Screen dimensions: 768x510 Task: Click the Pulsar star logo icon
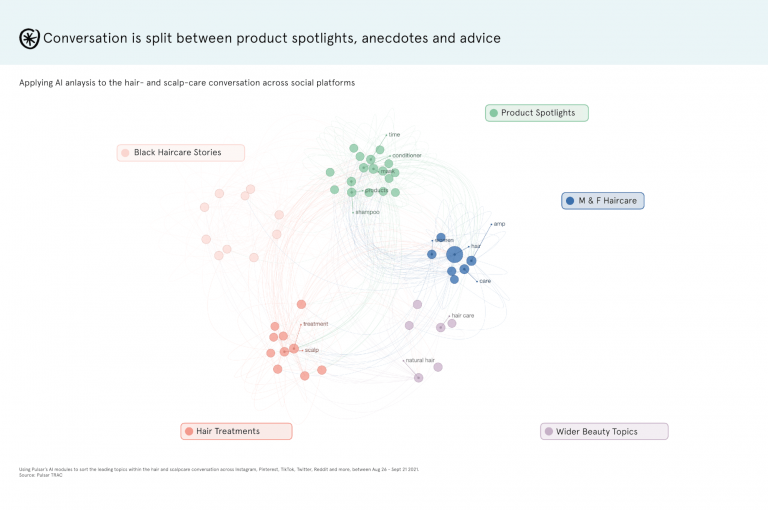point(29,38)
